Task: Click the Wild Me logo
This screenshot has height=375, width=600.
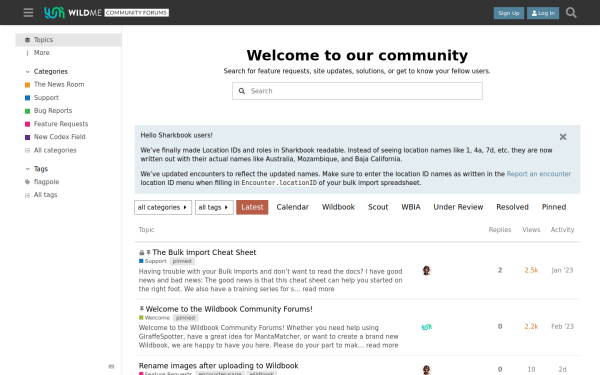Action: pos(106,13)
